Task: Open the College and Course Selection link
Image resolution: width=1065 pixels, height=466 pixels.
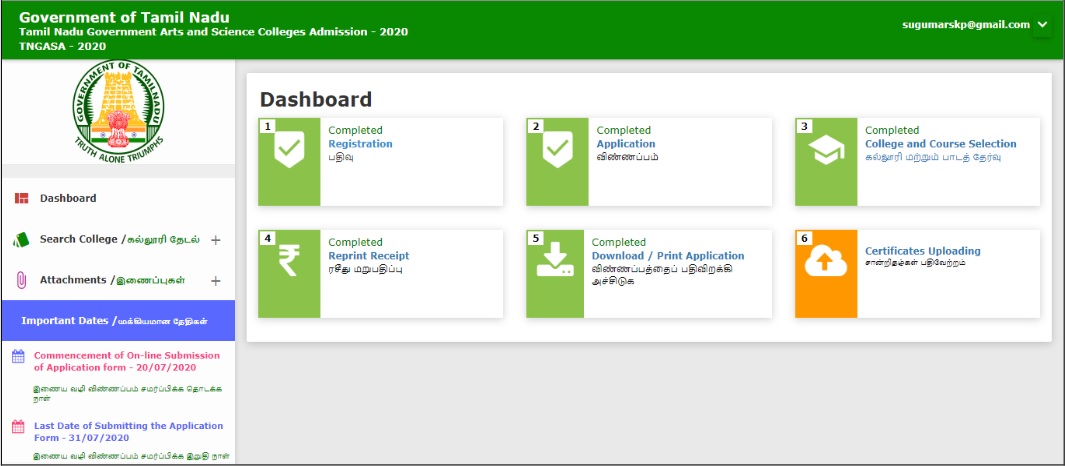Action: pyautogui.click(x=940, y=144)
